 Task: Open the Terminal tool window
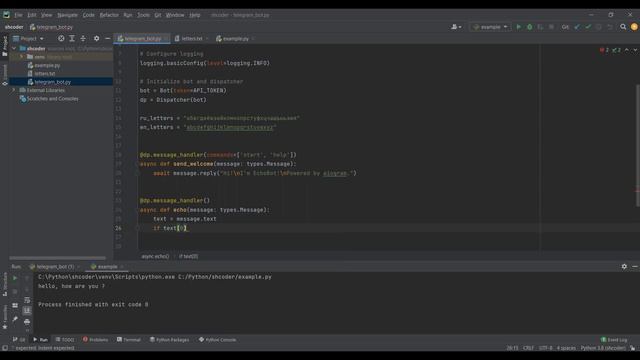point(129,340)
